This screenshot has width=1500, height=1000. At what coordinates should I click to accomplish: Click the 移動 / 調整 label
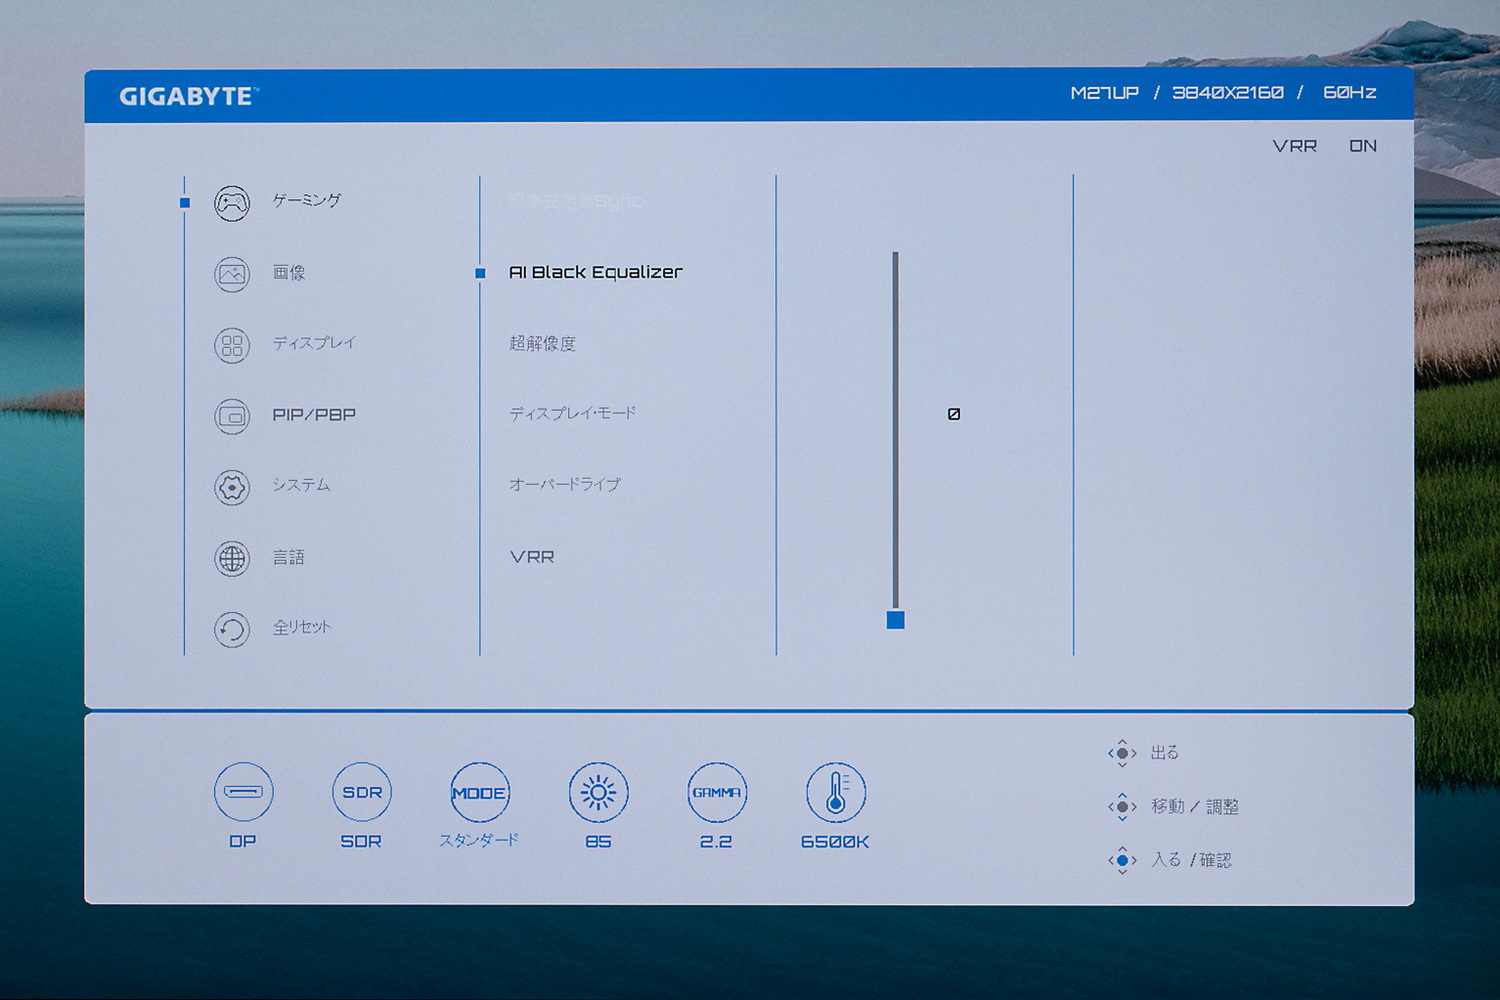pyautogui.click(x=1195, y=806)
